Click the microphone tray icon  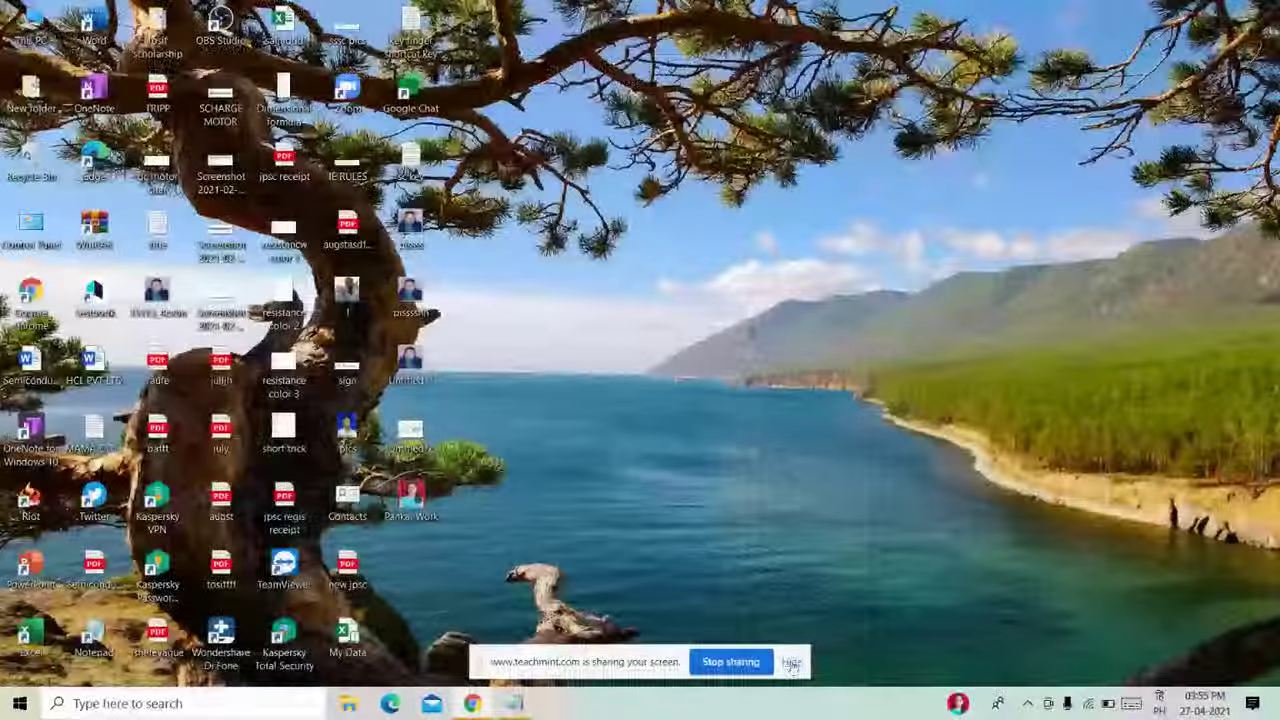[x=1067, y=704]
